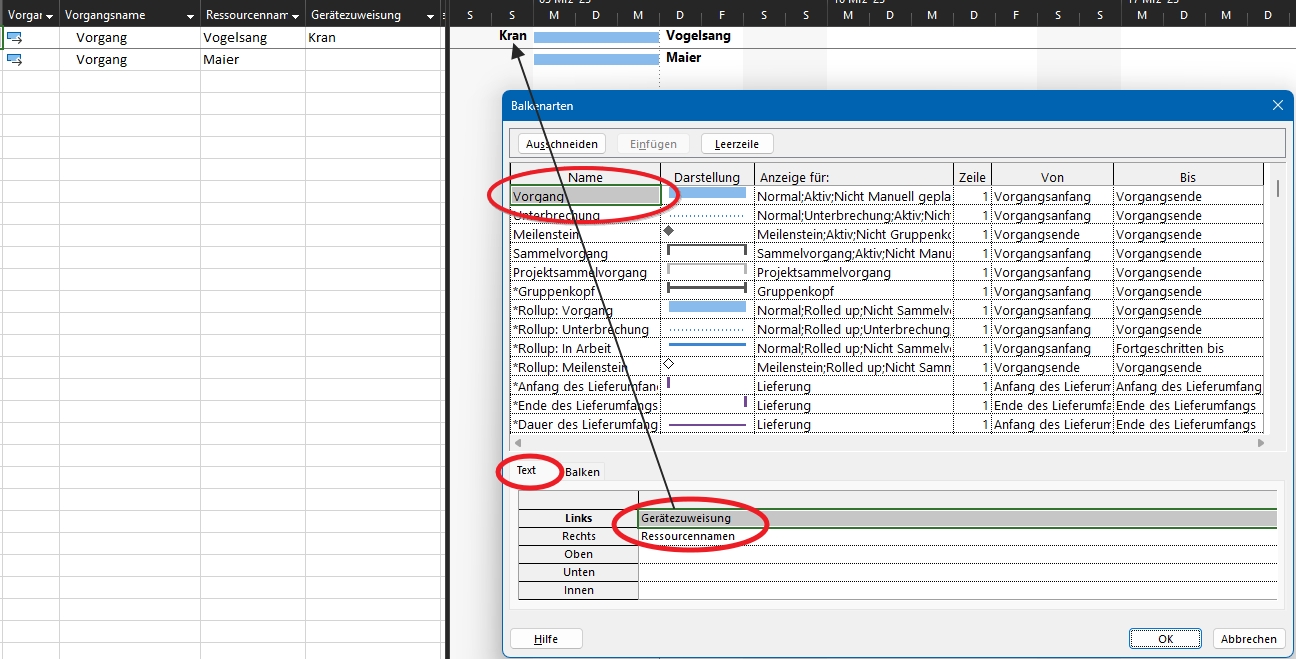Click blue line appearance of Rollup: In Arbeit
This screenshot has width=1296, height=659.
point(707,345)
